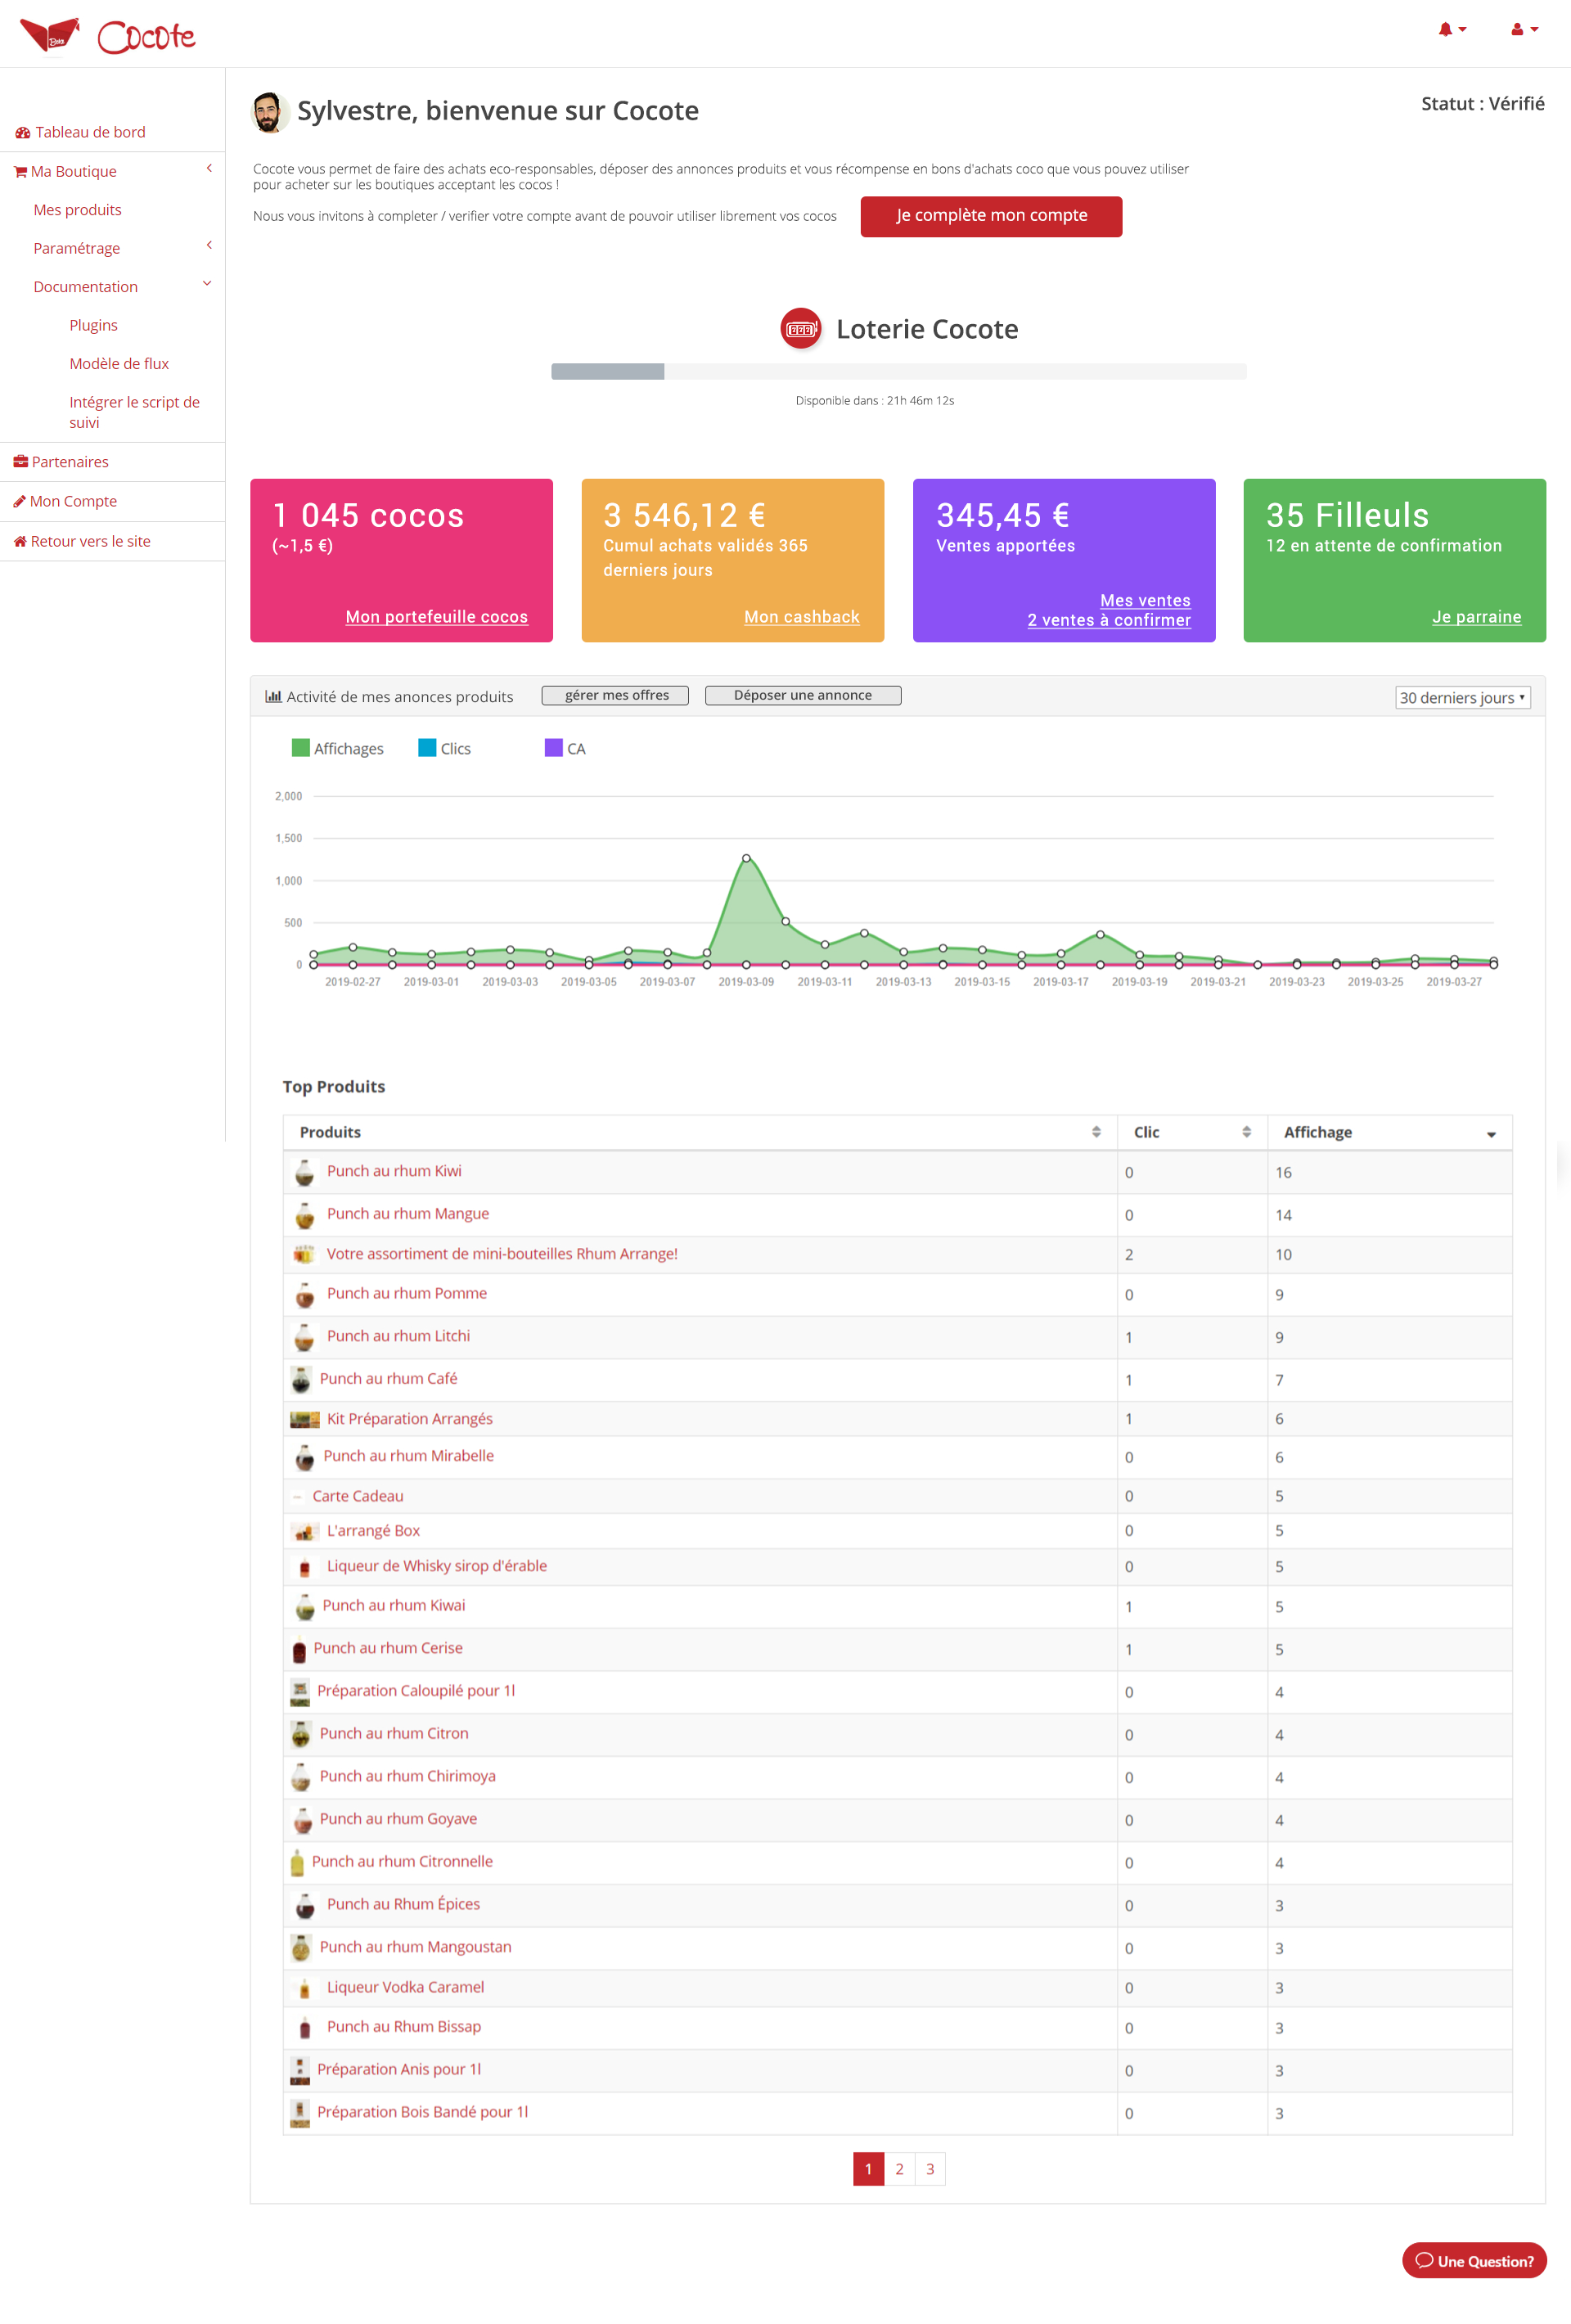Open Modèle de flux documentation

click(119, 364)
